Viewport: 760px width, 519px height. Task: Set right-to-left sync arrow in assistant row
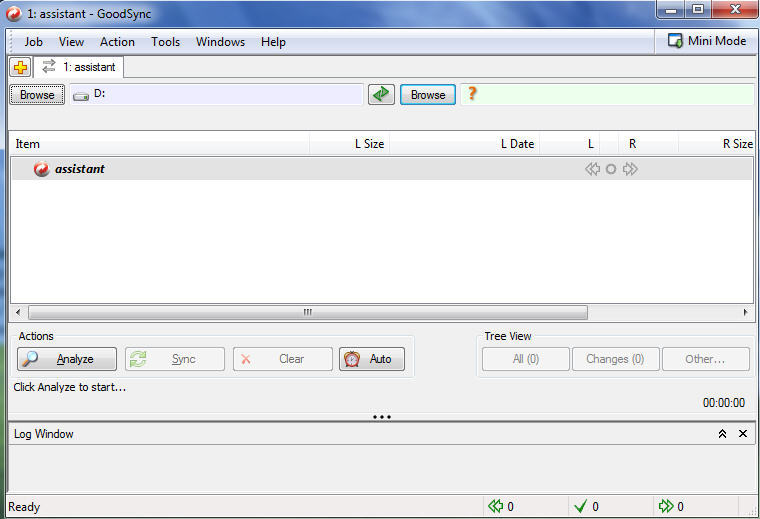(x=592, y=169)
